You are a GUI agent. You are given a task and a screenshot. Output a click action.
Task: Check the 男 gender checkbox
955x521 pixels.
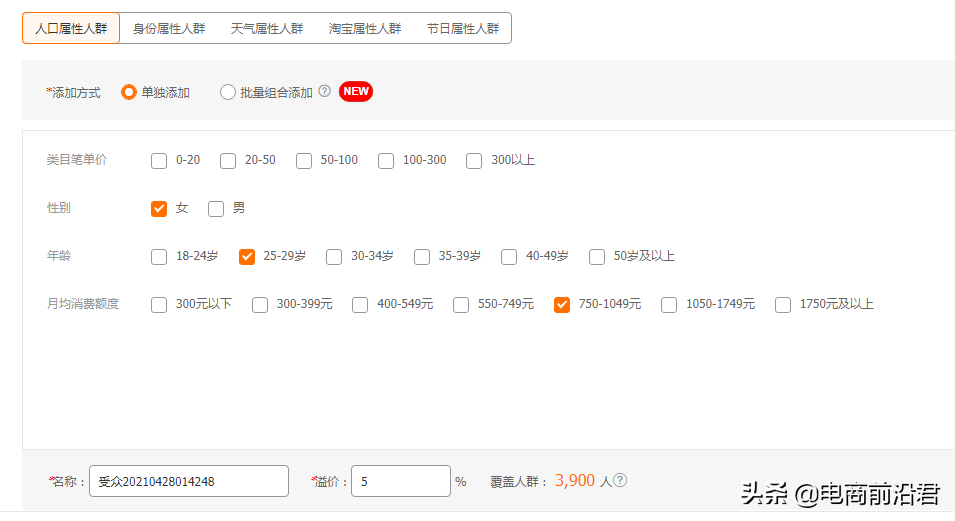tap(216, 209)
